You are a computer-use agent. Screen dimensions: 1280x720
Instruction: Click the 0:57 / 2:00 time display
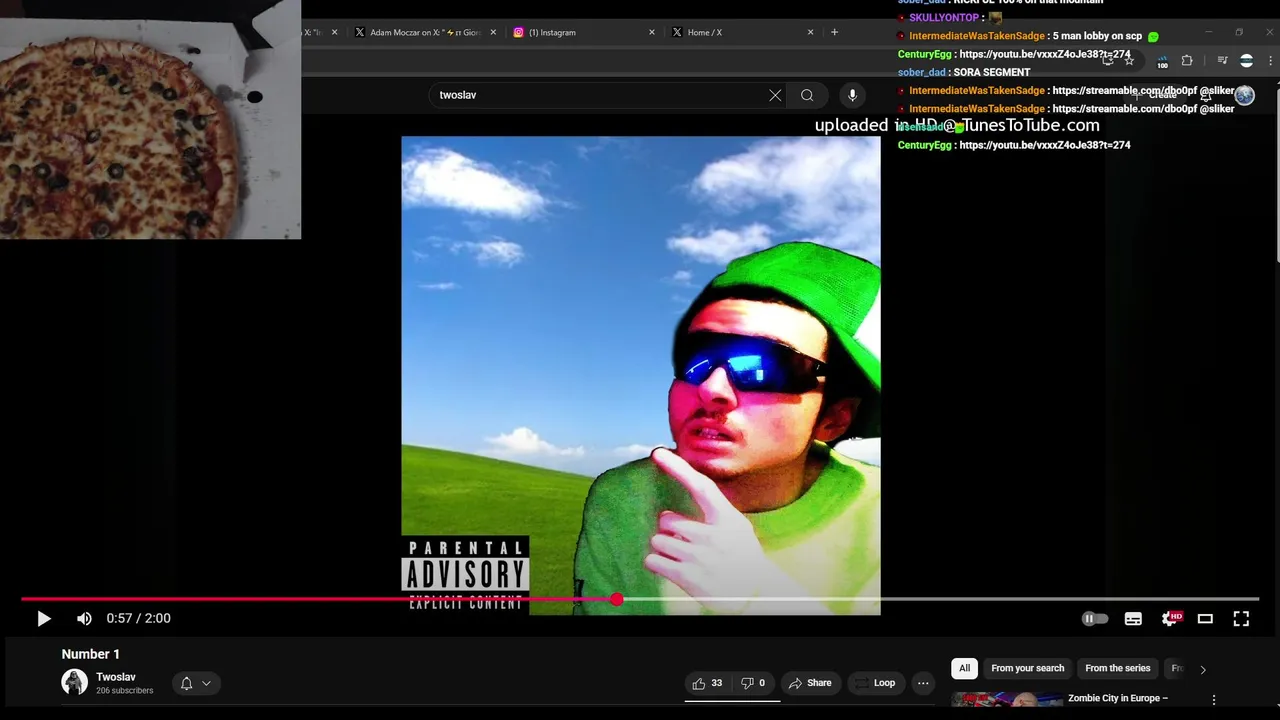(139, 619)
